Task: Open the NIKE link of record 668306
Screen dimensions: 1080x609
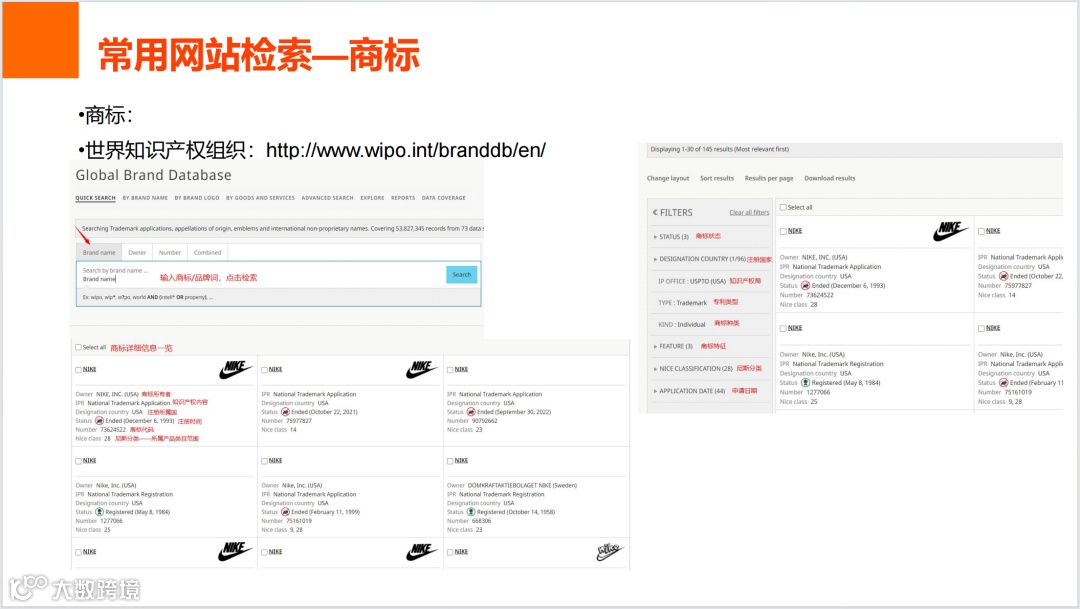Action: 461,461
